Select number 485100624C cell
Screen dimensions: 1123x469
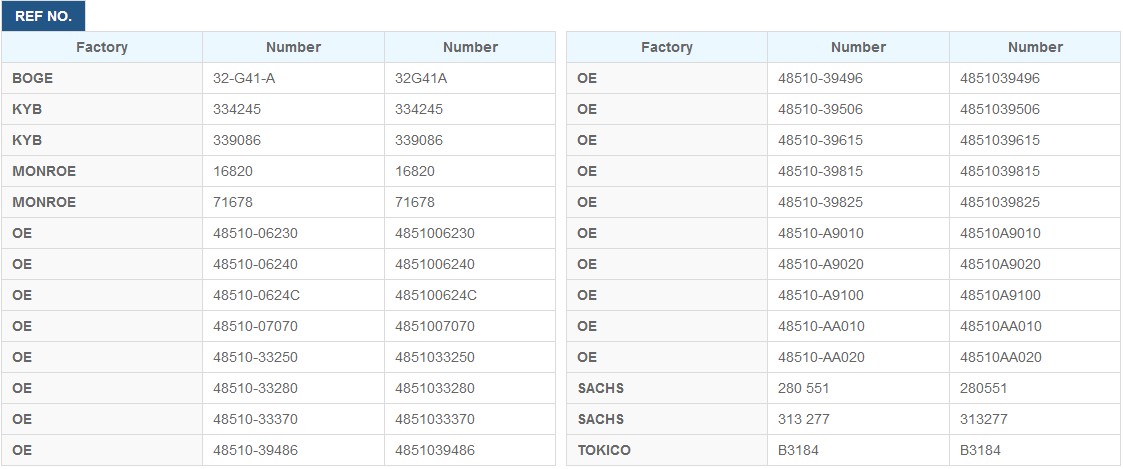click(470, 295)
